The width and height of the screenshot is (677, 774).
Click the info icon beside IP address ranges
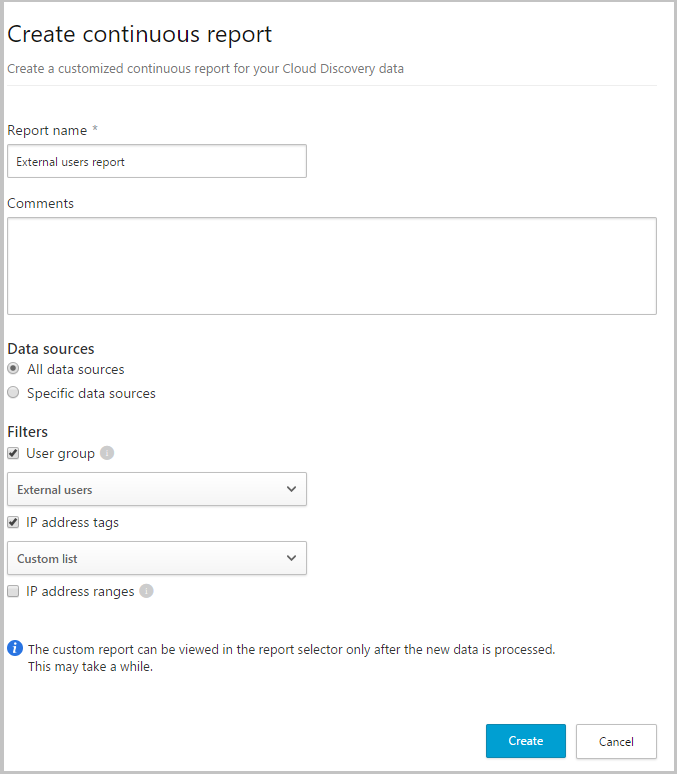coord(147,591)
